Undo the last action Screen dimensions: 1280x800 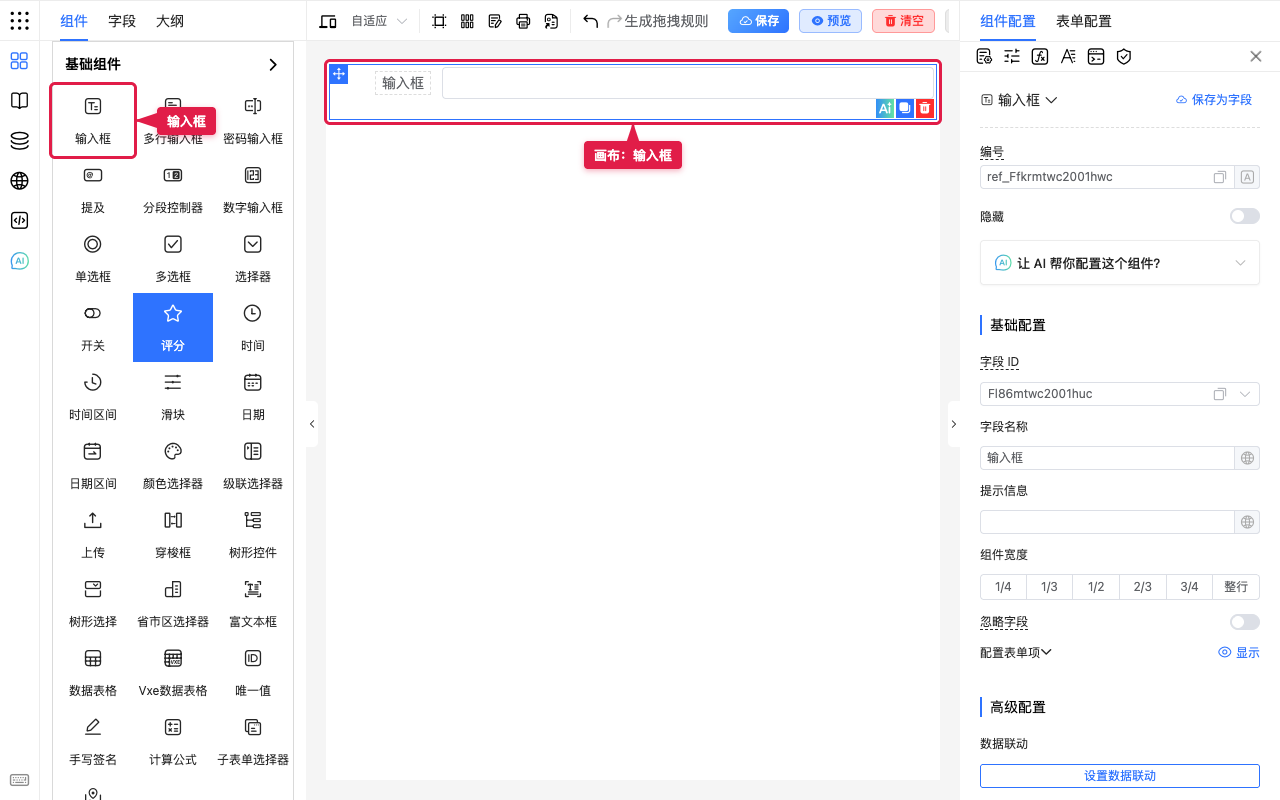pos(590,21)
